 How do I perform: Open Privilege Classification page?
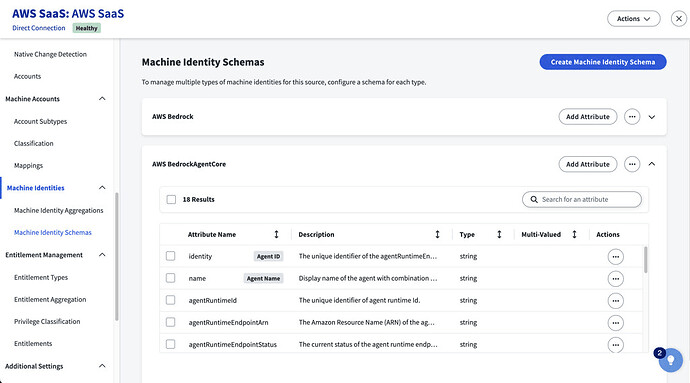47,321
